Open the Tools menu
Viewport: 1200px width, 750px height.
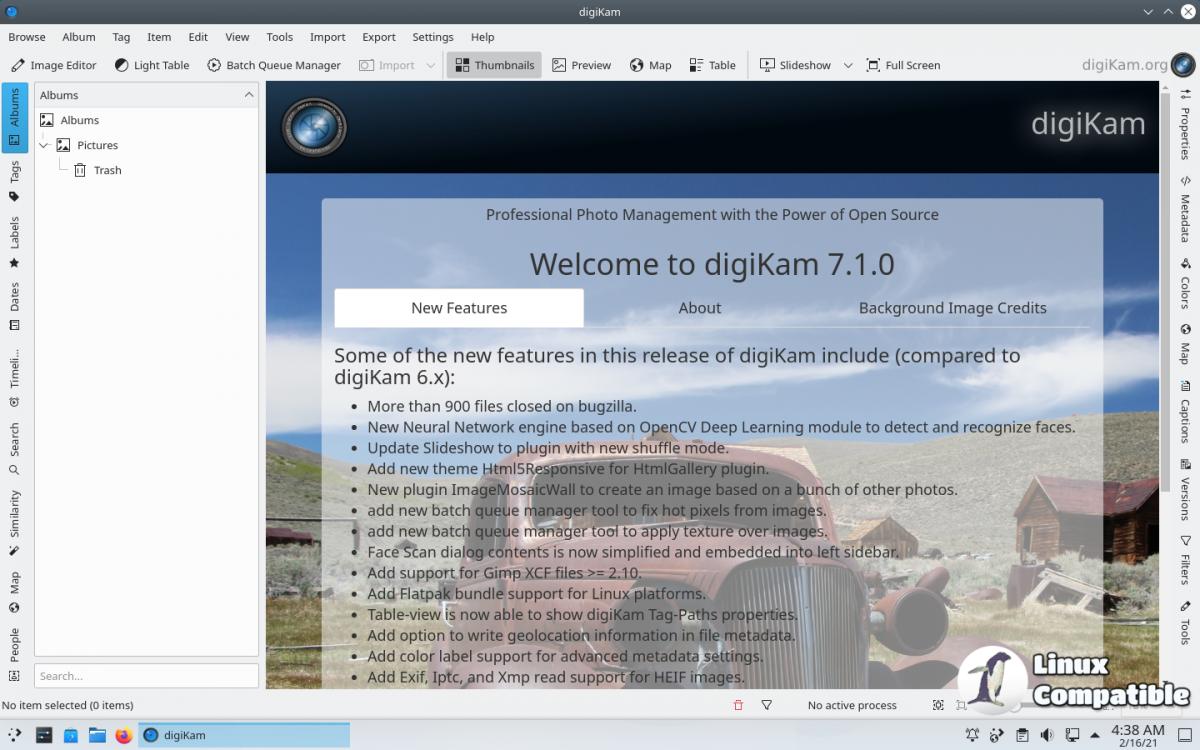click(279, 37)
